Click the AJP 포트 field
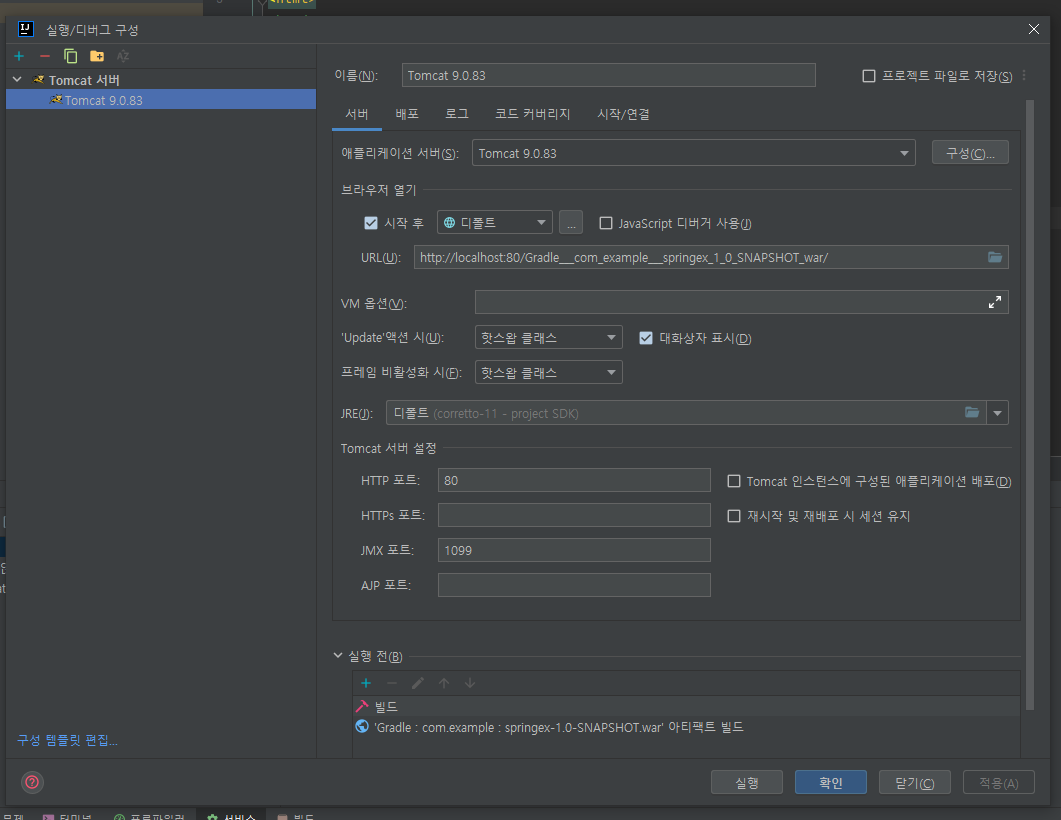Screen dimensions: 1061x820 [x=574, y=585]
